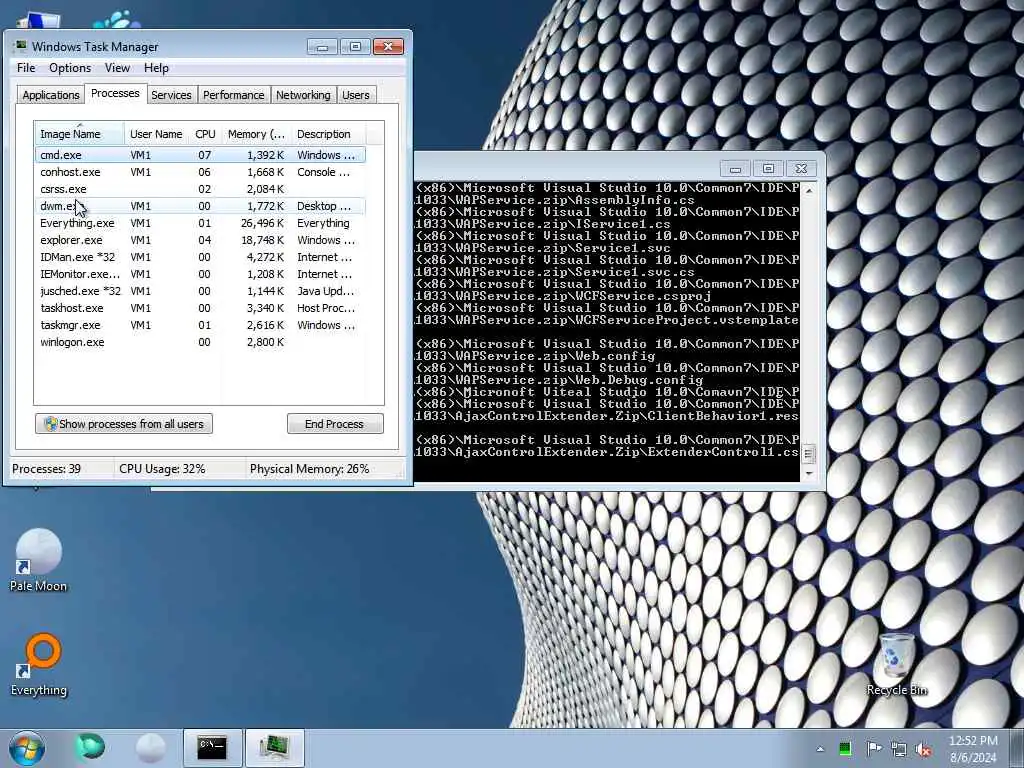This screenshot has width=1024, height=768.
Task: Sort by User Name column header
Action: click(157, 134)
